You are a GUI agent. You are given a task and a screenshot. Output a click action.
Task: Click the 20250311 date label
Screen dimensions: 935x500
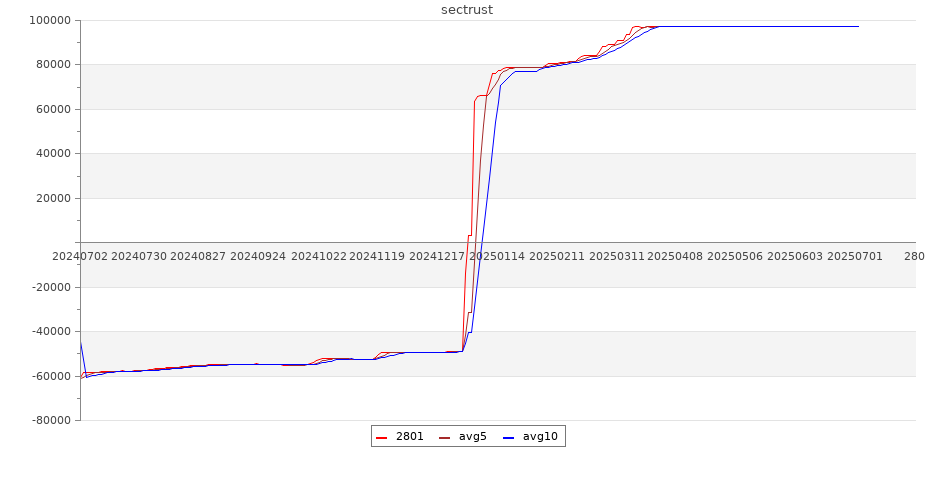[x=616, y=257]
